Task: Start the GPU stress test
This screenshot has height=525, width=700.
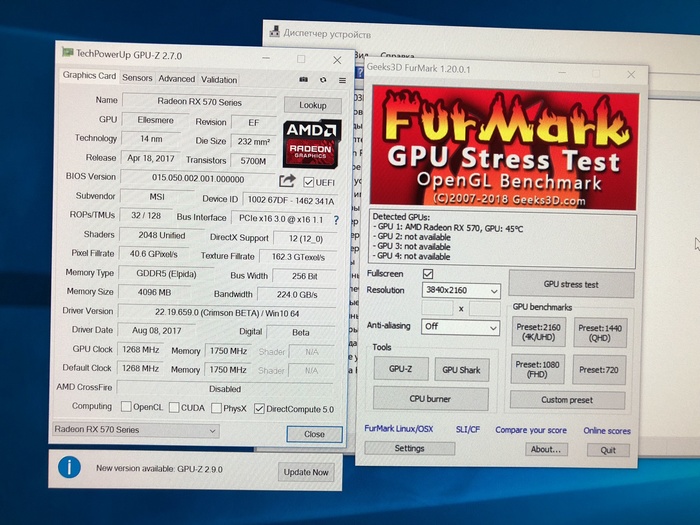Action: coord(570,285)
